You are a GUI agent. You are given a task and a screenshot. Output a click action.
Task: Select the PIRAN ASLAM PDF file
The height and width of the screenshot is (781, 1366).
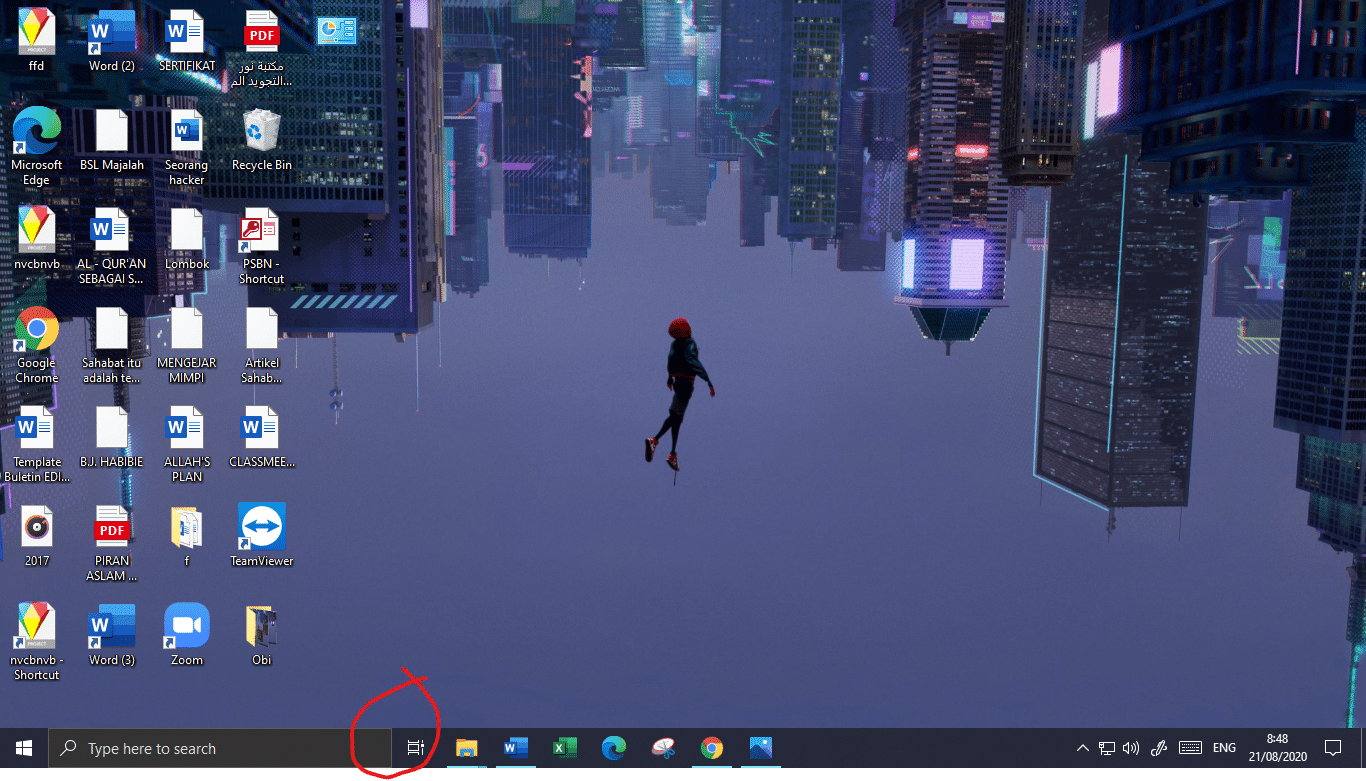pyautogui.click(x=112, y=543)
